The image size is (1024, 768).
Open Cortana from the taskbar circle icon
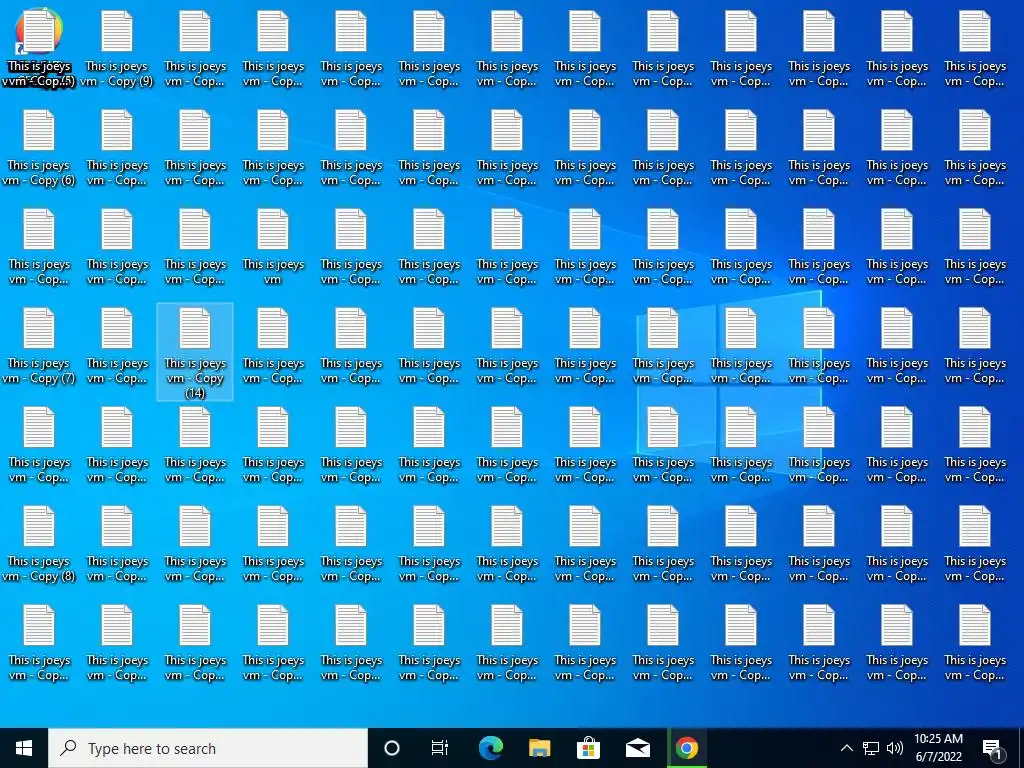[392, 748]
